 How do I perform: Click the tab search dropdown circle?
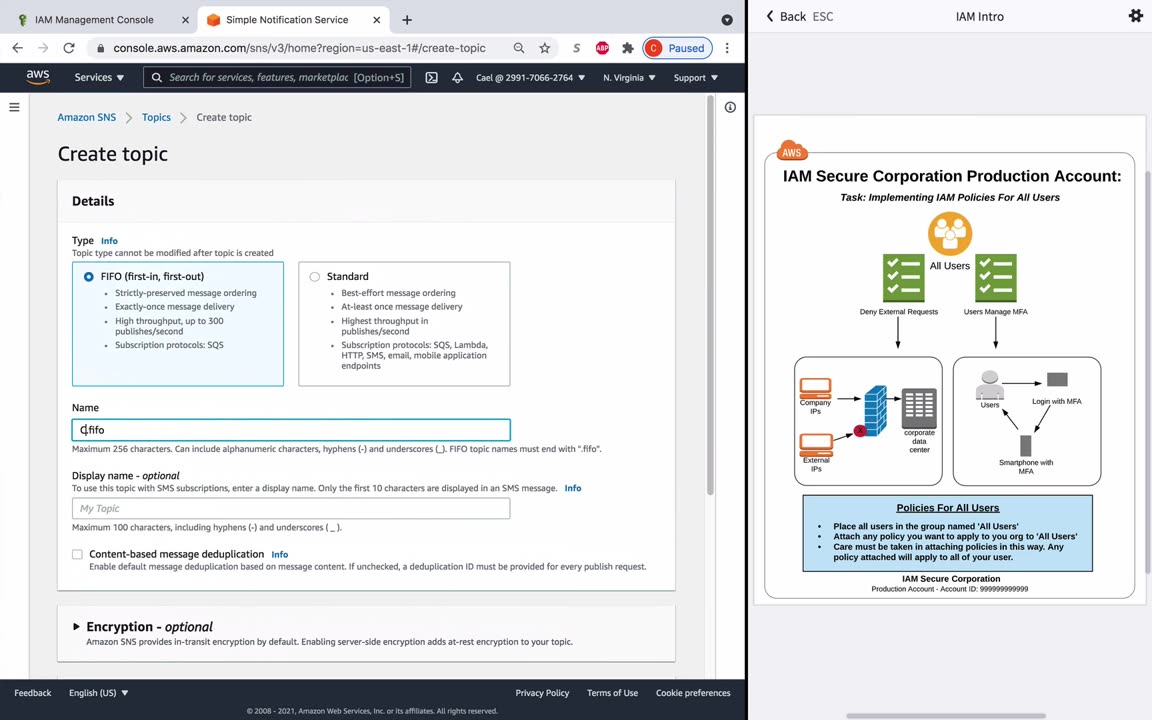tap(727, 20)
